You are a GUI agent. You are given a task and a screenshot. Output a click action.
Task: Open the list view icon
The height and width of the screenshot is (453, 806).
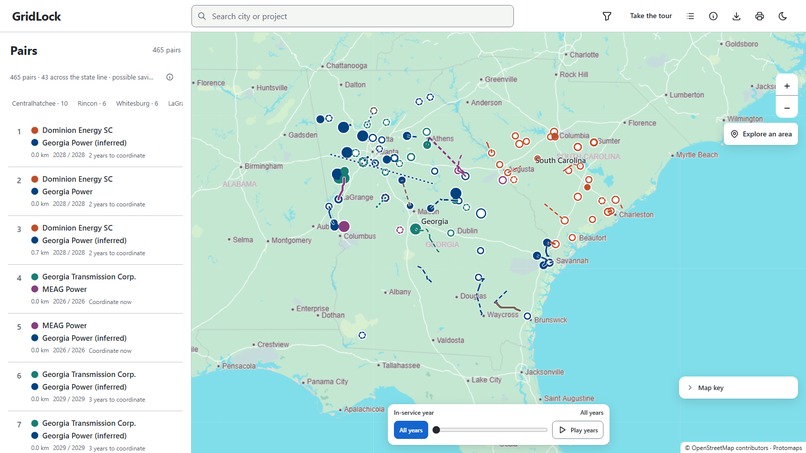(x=690, y=16)
